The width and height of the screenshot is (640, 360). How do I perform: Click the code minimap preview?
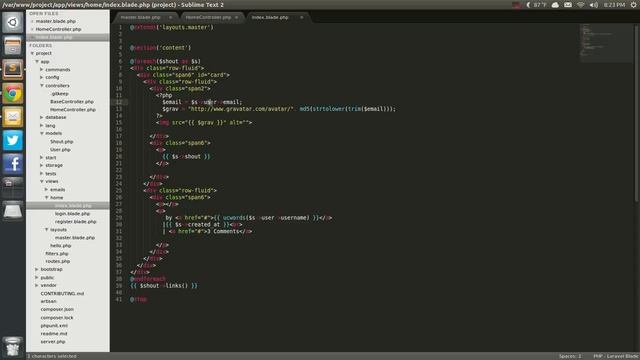[606, 43]
